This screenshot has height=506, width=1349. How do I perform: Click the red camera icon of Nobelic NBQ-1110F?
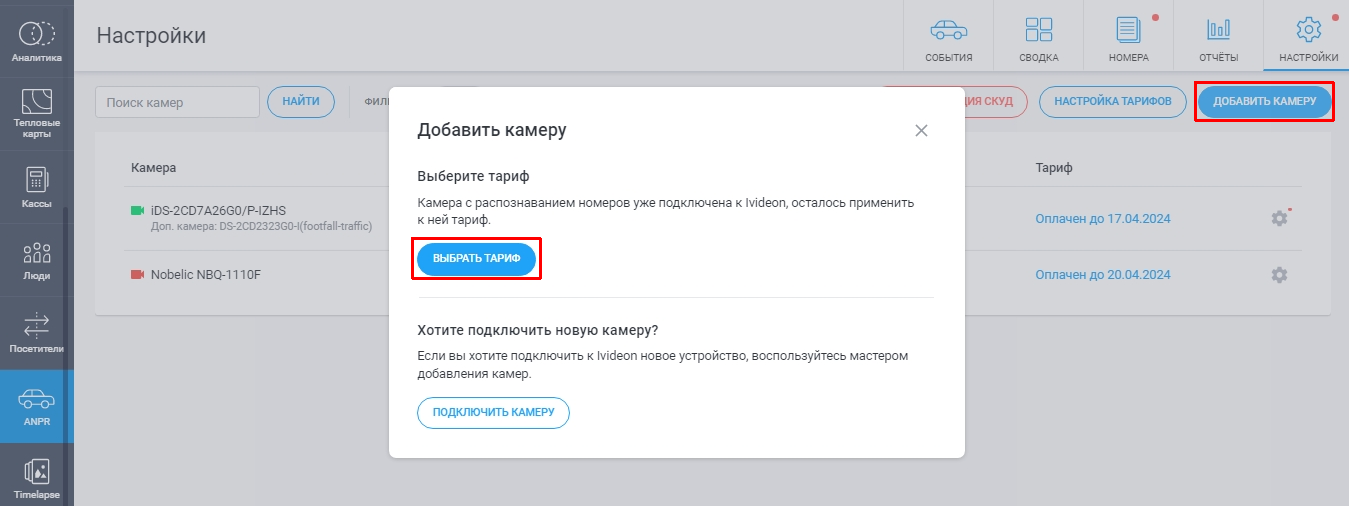pyautogui.click(x=137, y=274)
